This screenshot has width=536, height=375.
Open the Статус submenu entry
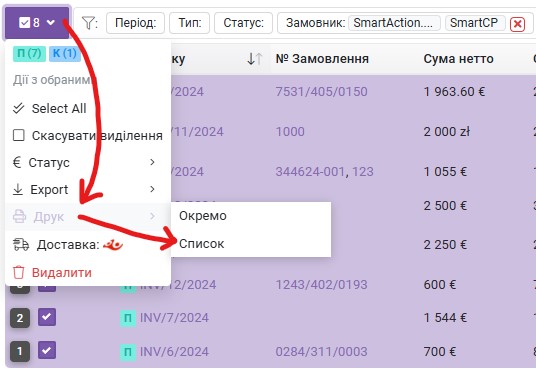tap(88, 162)
